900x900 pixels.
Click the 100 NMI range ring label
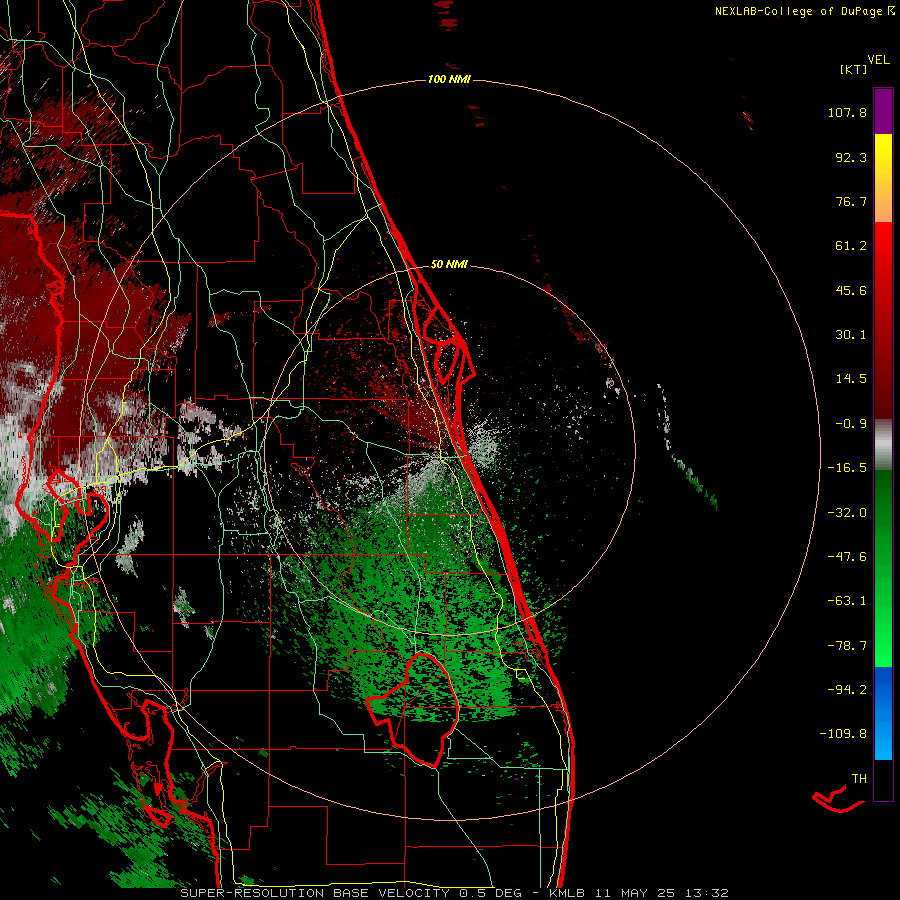pos(449,79)
